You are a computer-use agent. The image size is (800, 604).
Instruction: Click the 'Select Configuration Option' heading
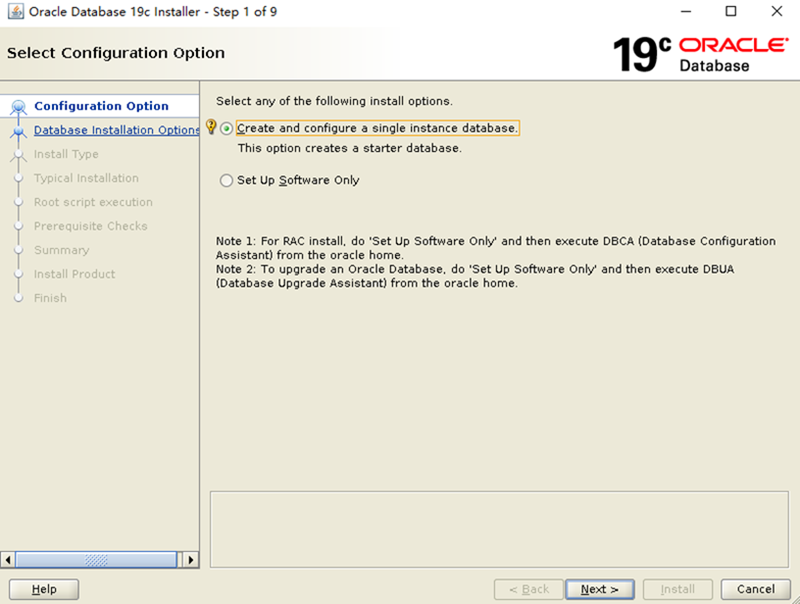coord(116,53)
